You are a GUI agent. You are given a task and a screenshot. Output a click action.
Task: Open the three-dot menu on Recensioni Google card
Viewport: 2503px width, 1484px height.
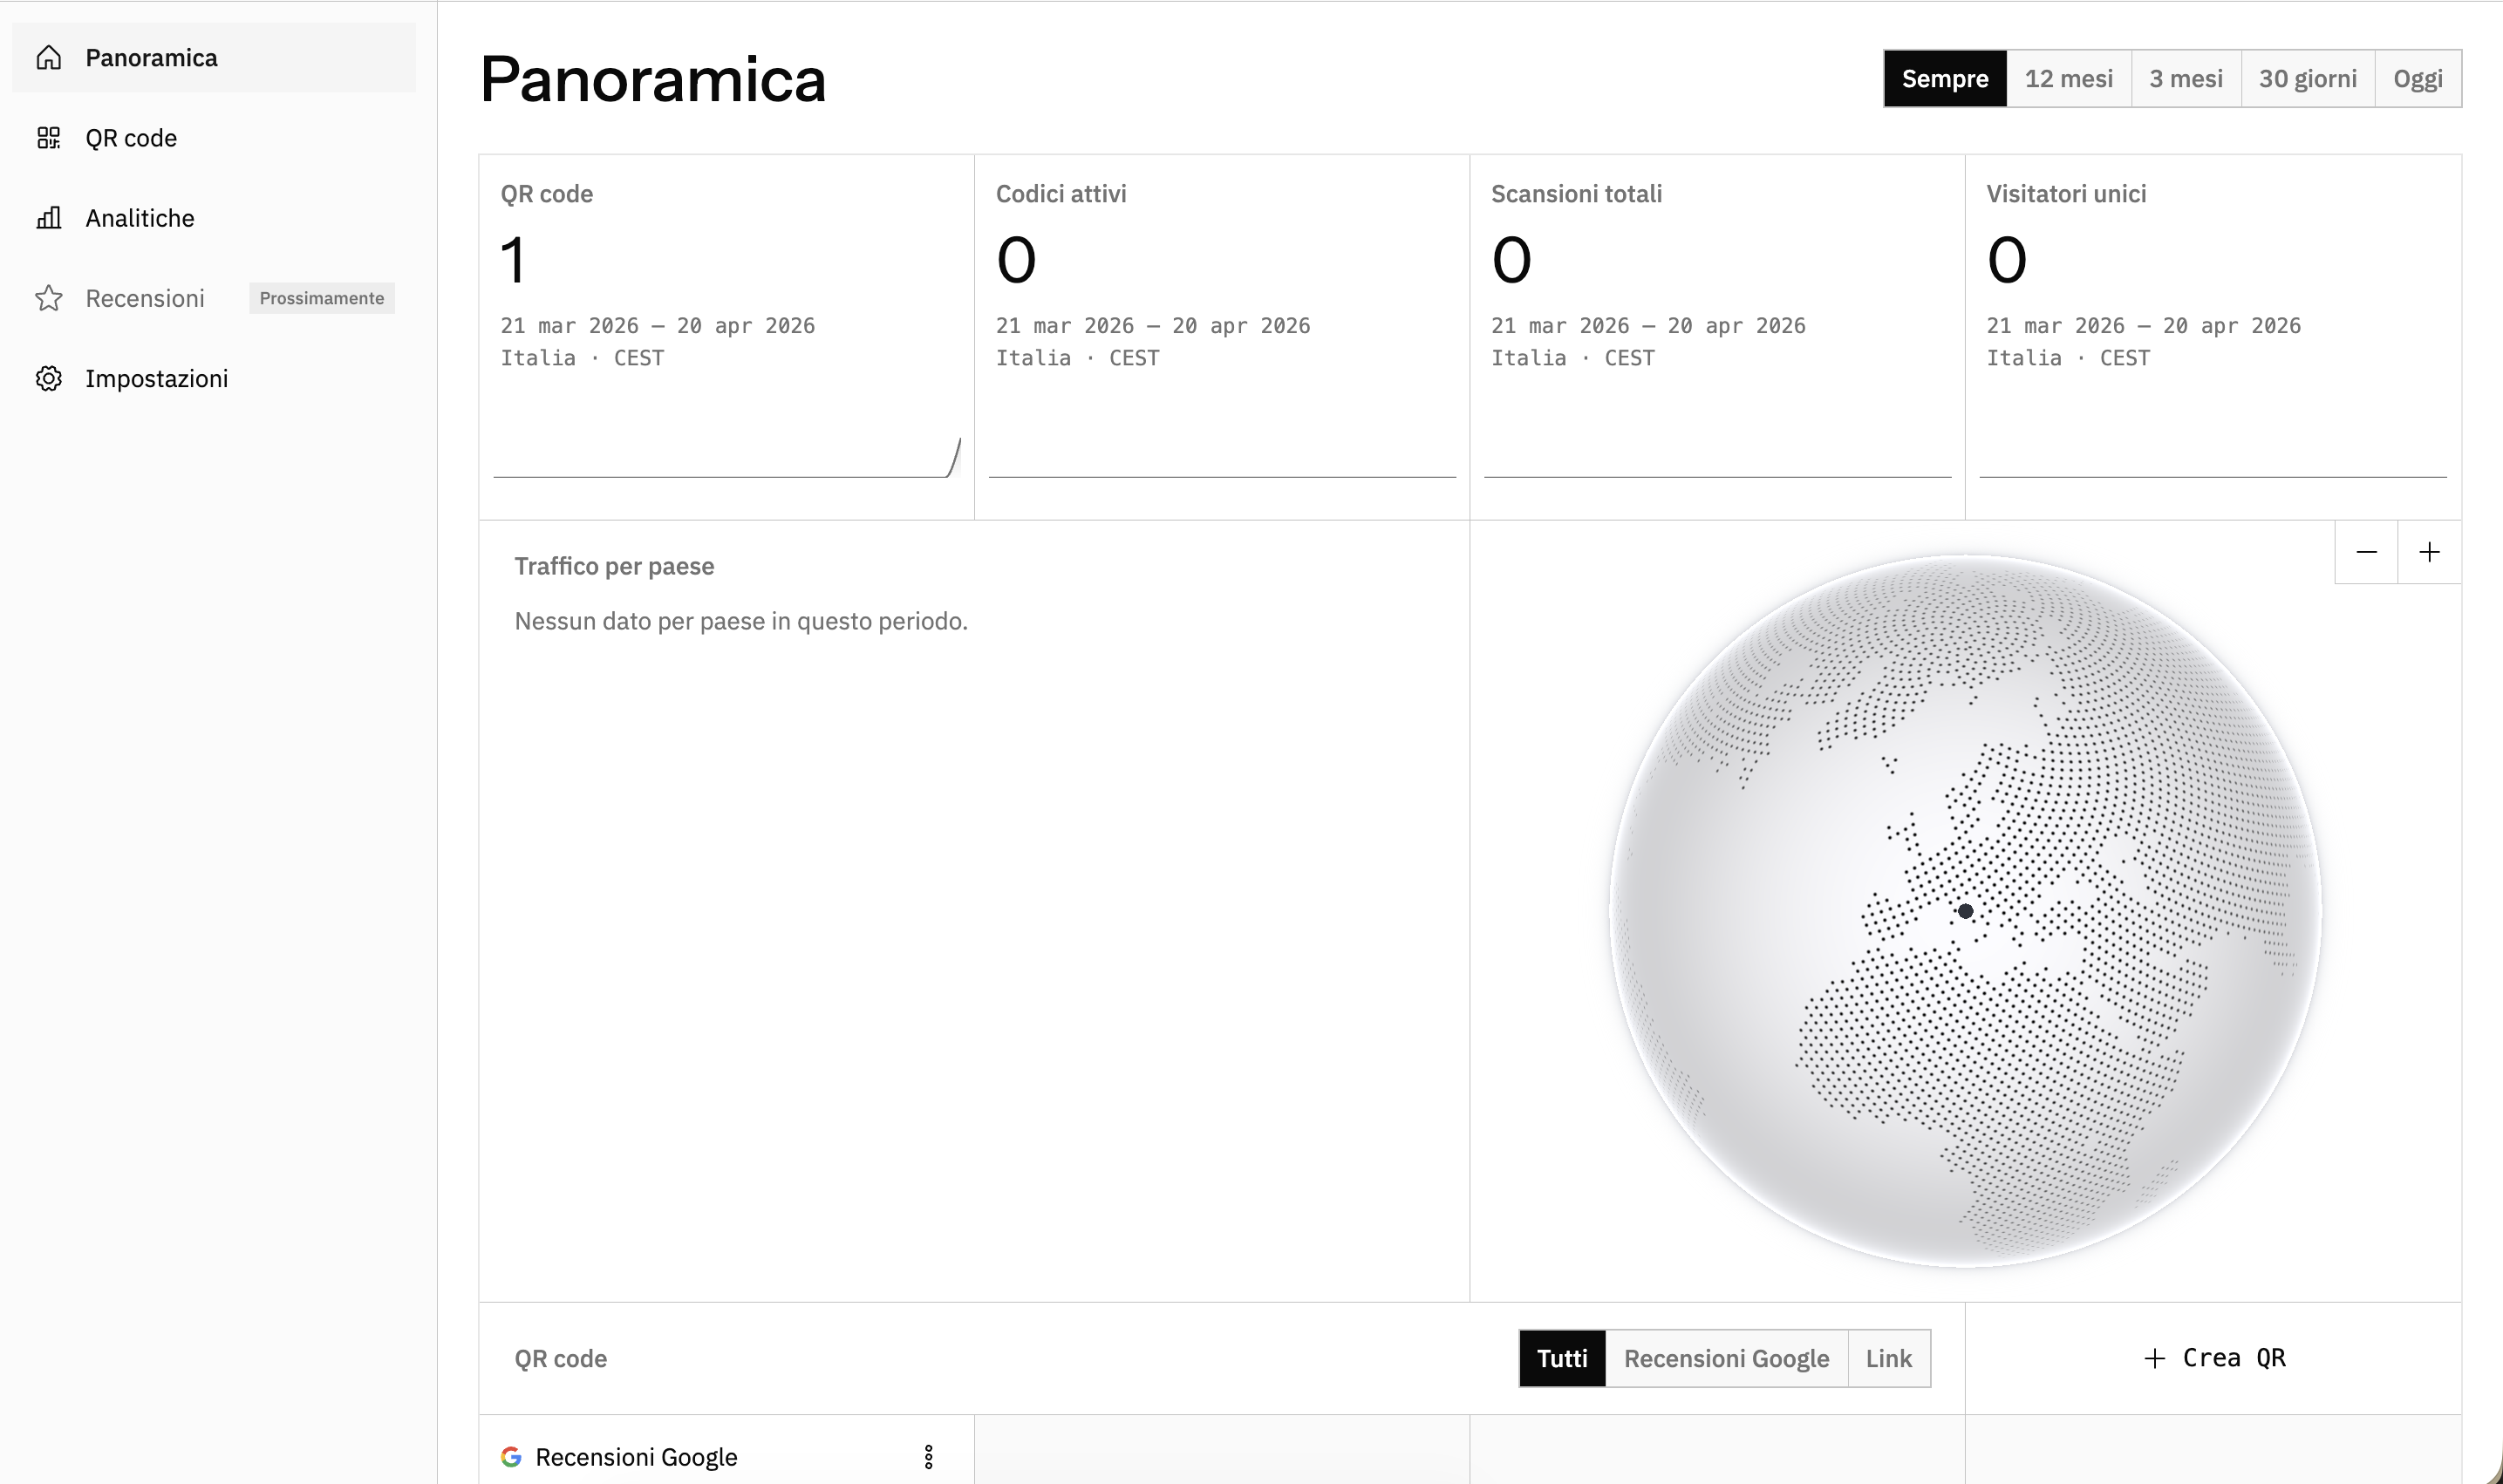point(928,1456)
